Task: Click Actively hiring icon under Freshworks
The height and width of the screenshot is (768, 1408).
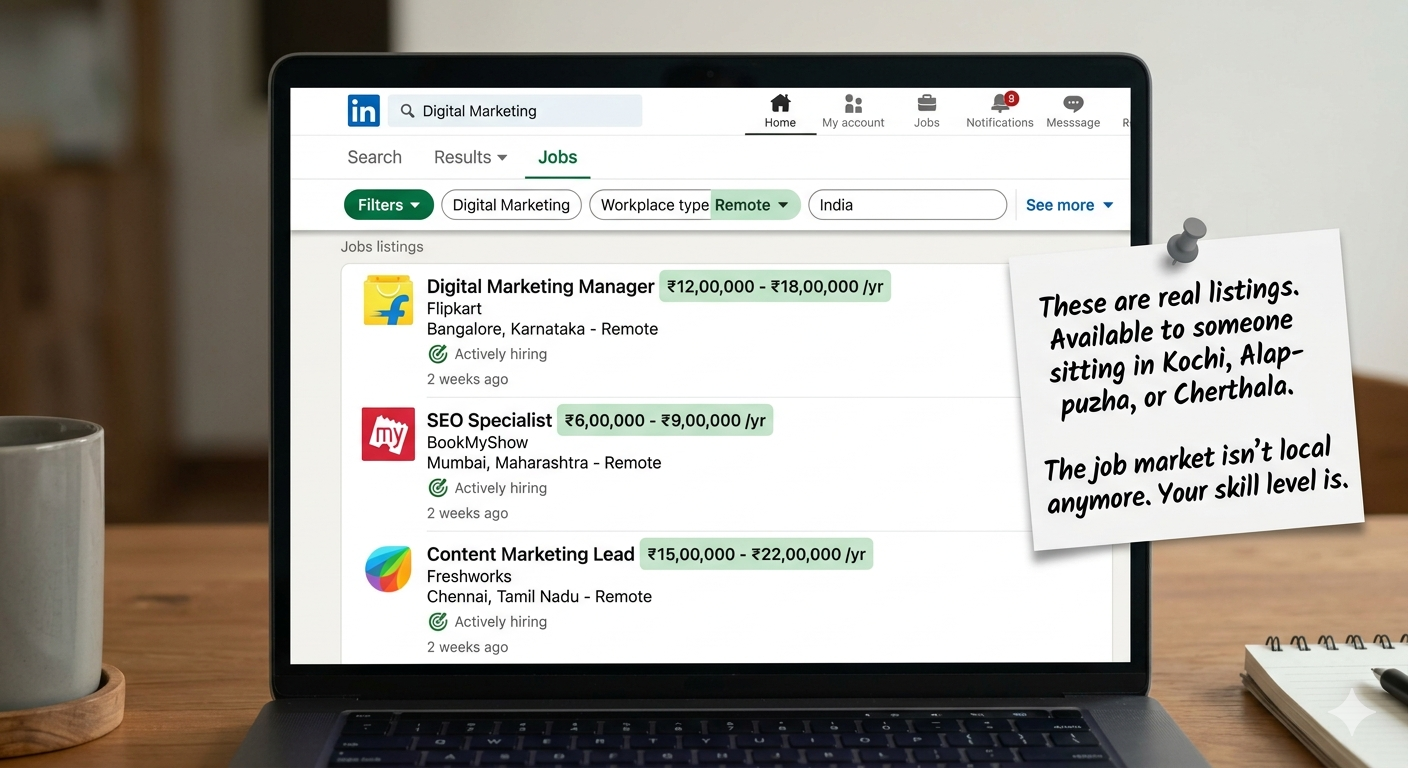Action: click(x=438, y=622)
